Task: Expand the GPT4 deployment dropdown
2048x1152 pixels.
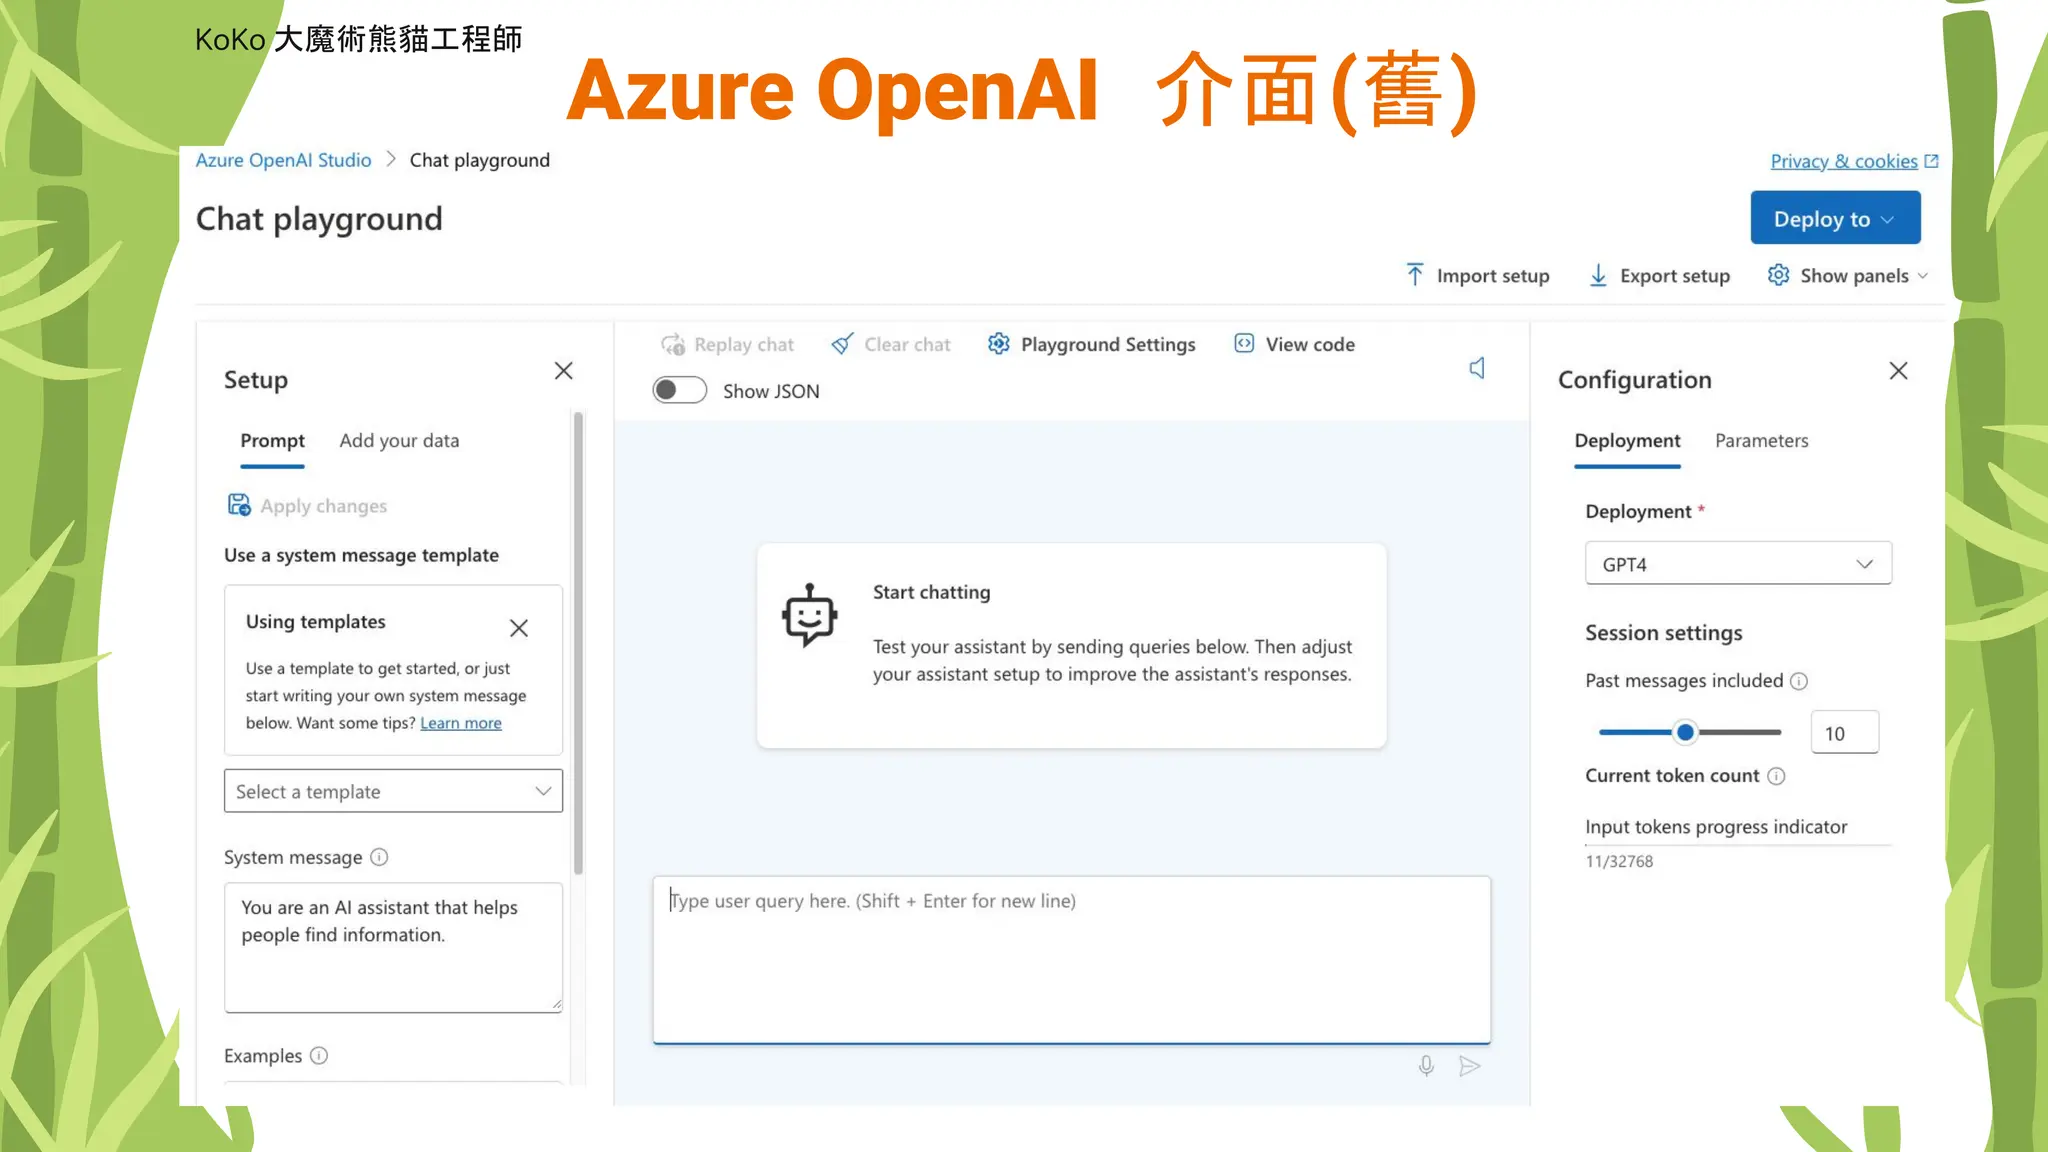Action: pos(1738,564)
